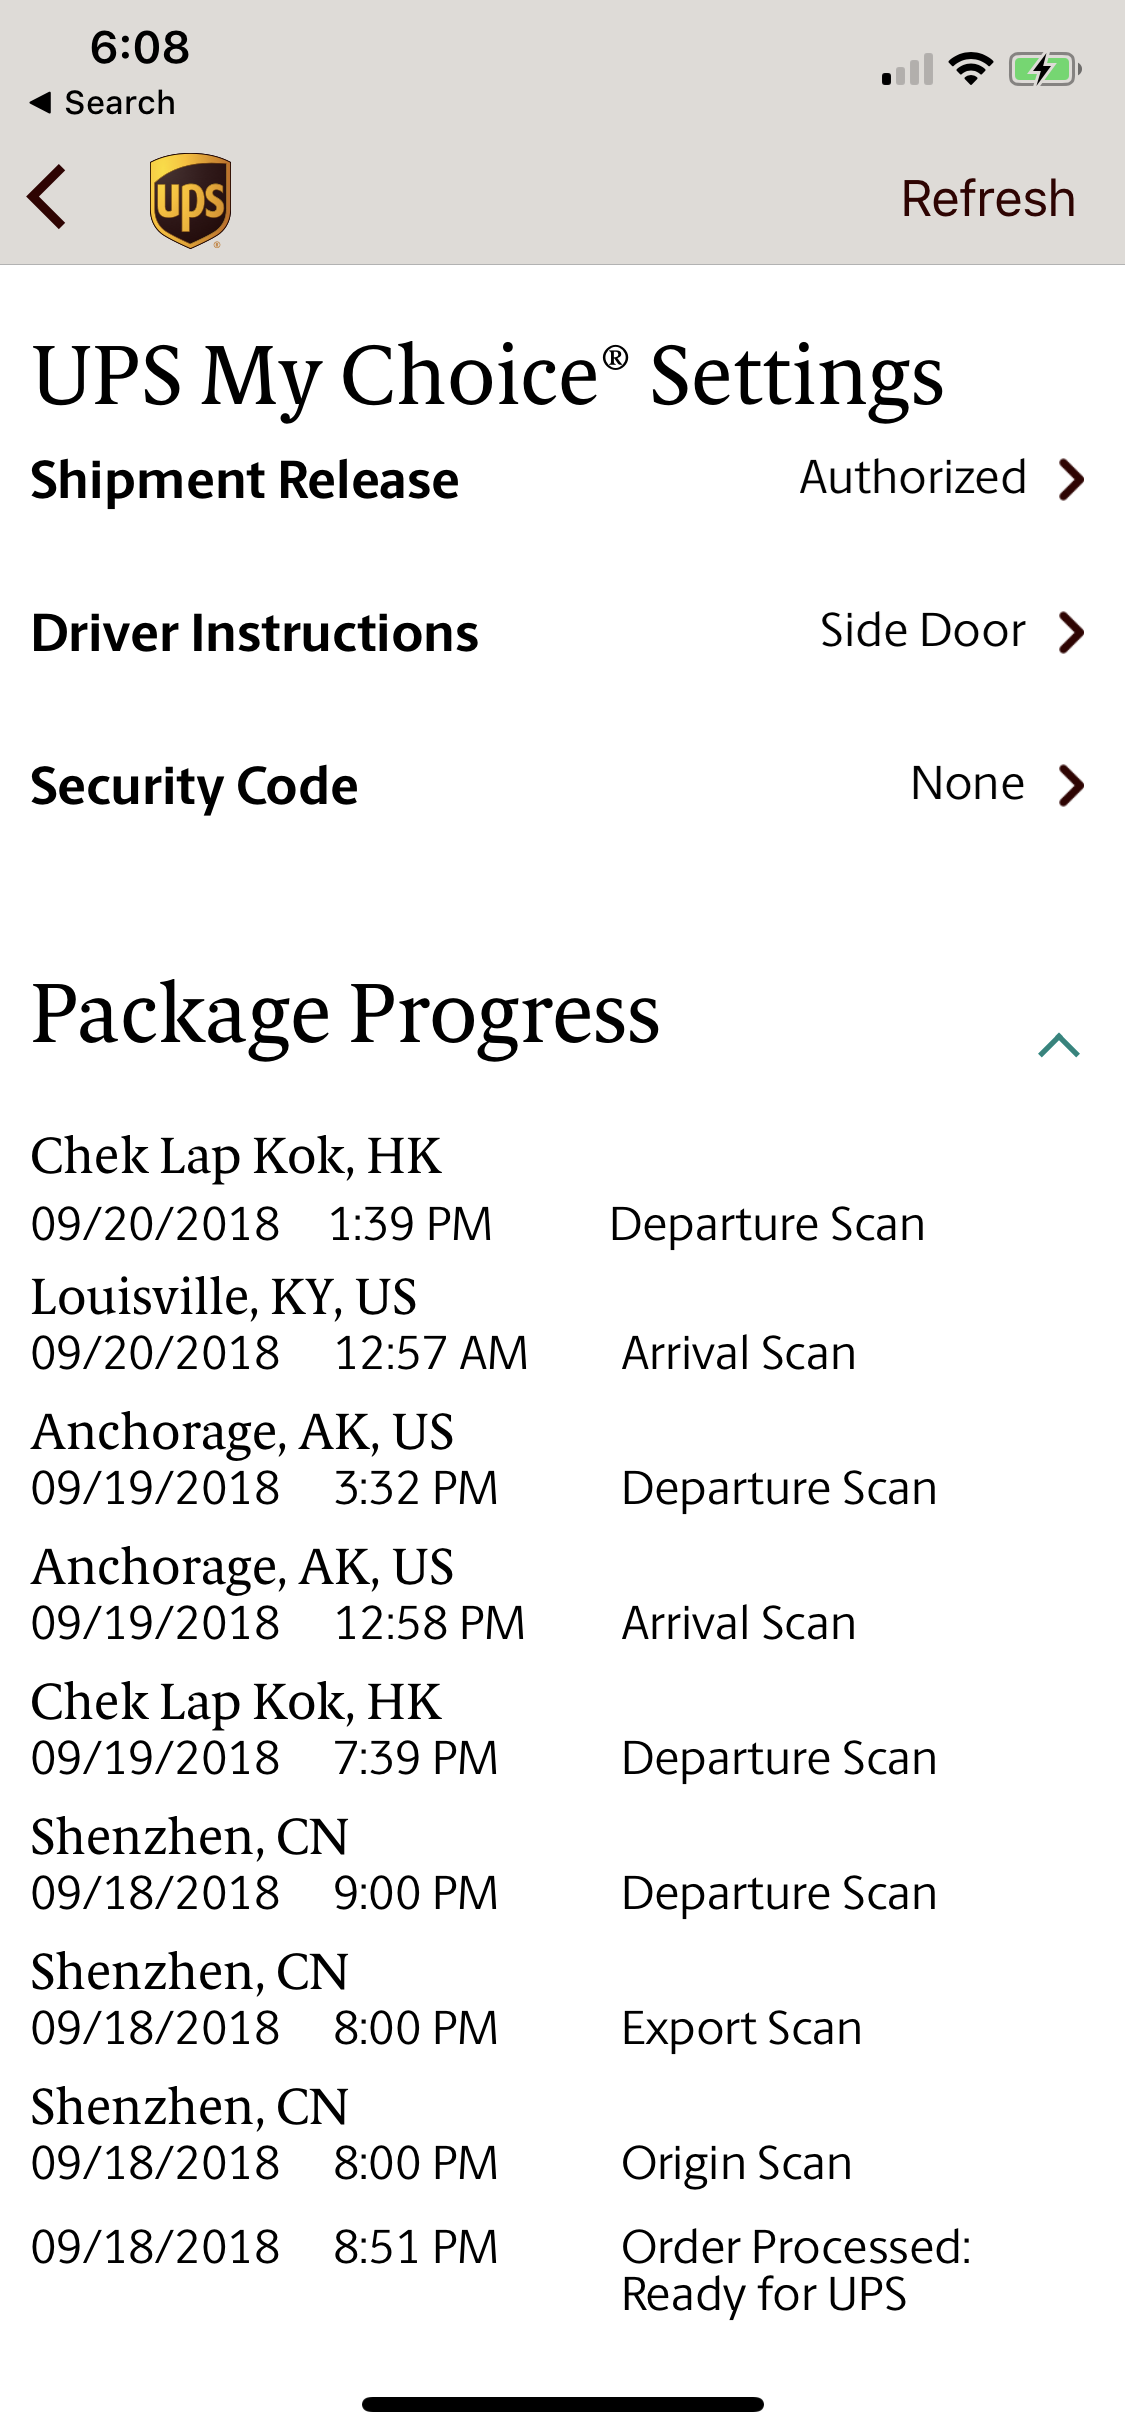
Task: Tap the battery charging icon
Action: 1043,70
